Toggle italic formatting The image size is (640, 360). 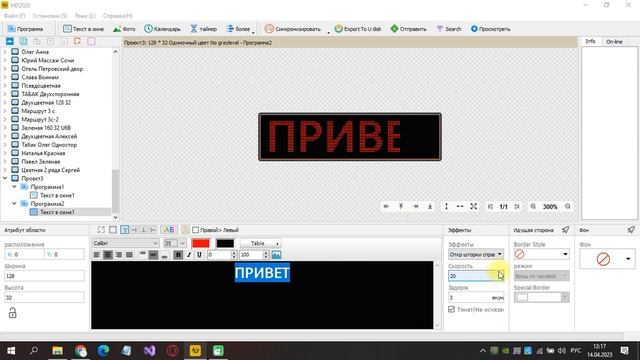click(x=189, y=255)
